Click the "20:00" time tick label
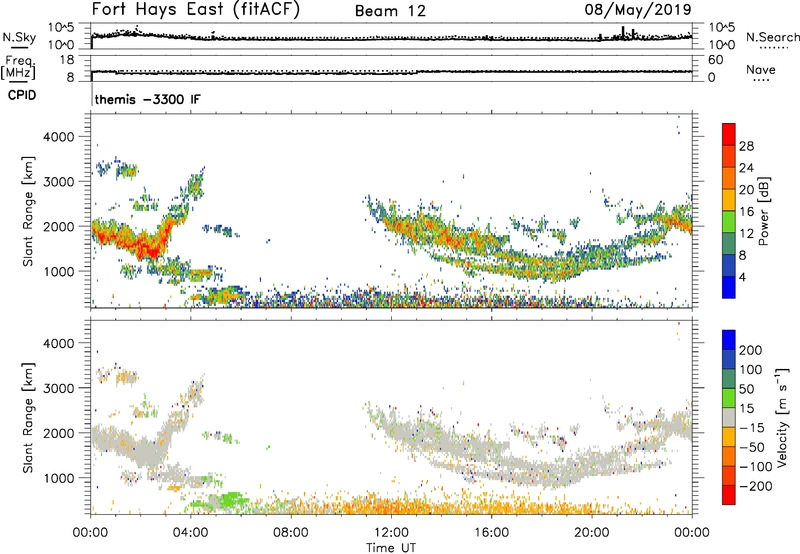The width and height of the screenshot is (800, 554). [x=592, y=533]
